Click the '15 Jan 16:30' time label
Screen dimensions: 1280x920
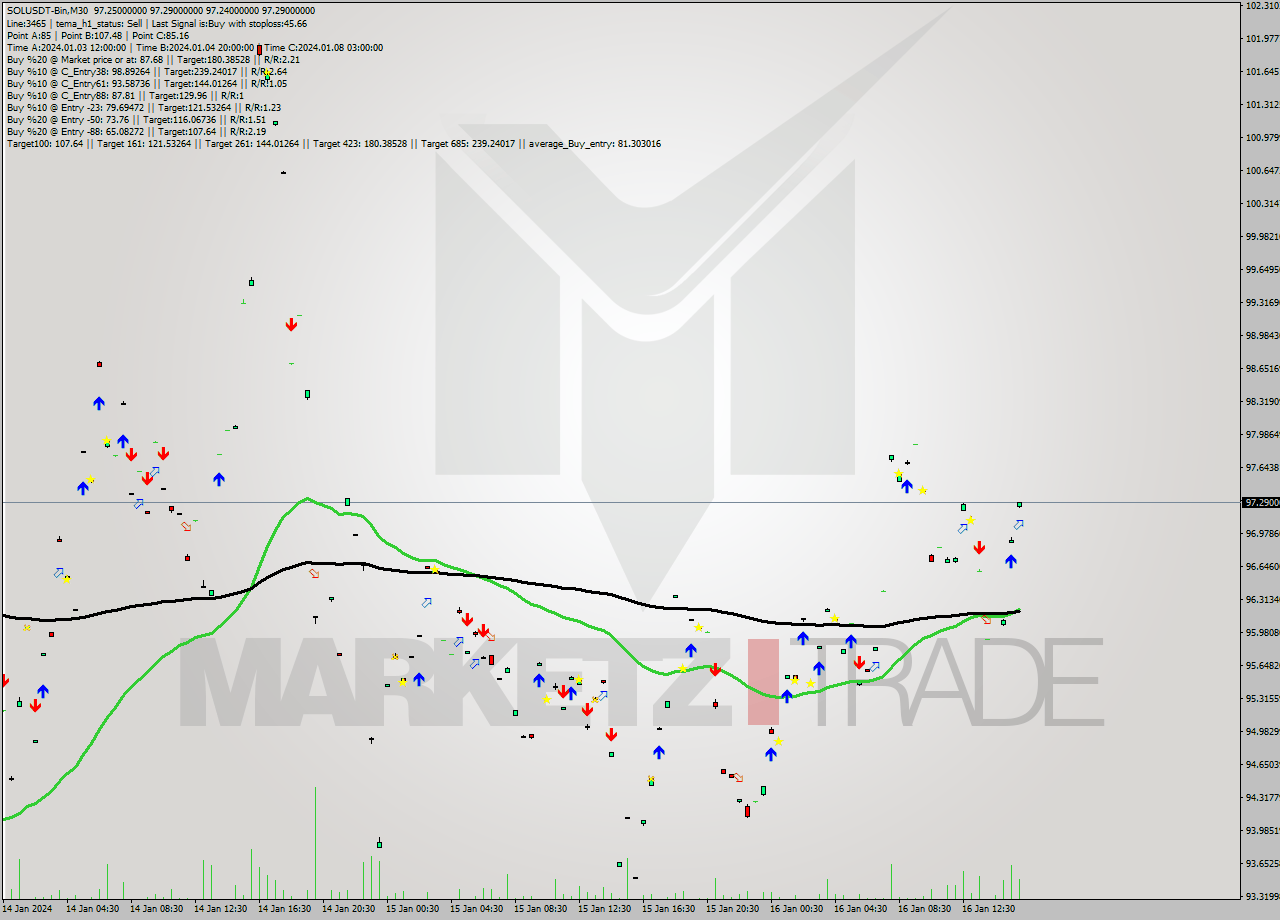click(668, 909)
